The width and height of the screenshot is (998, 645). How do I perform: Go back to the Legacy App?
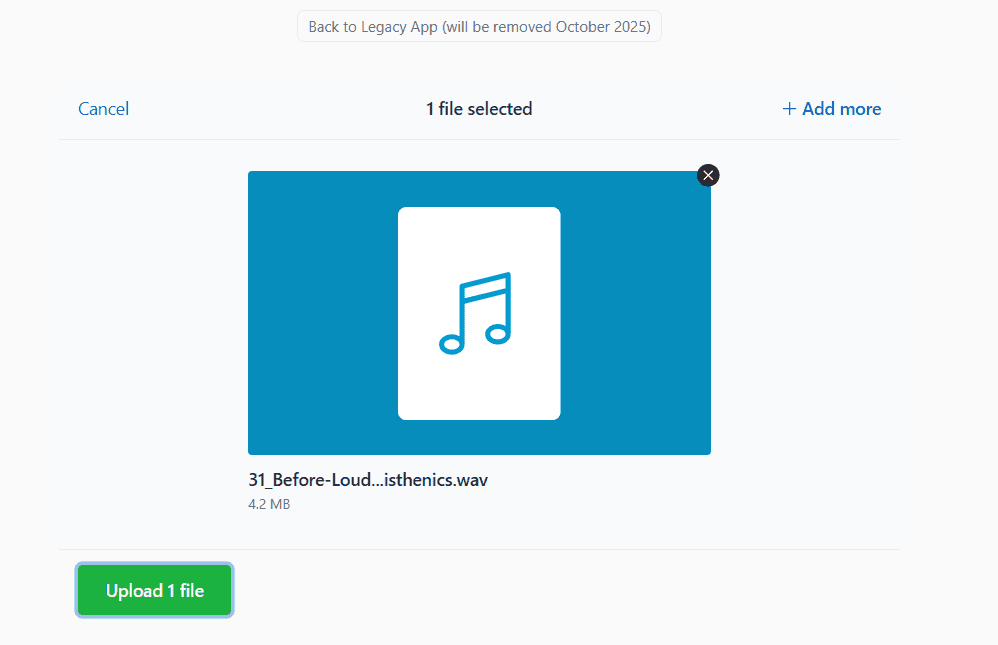479,27
